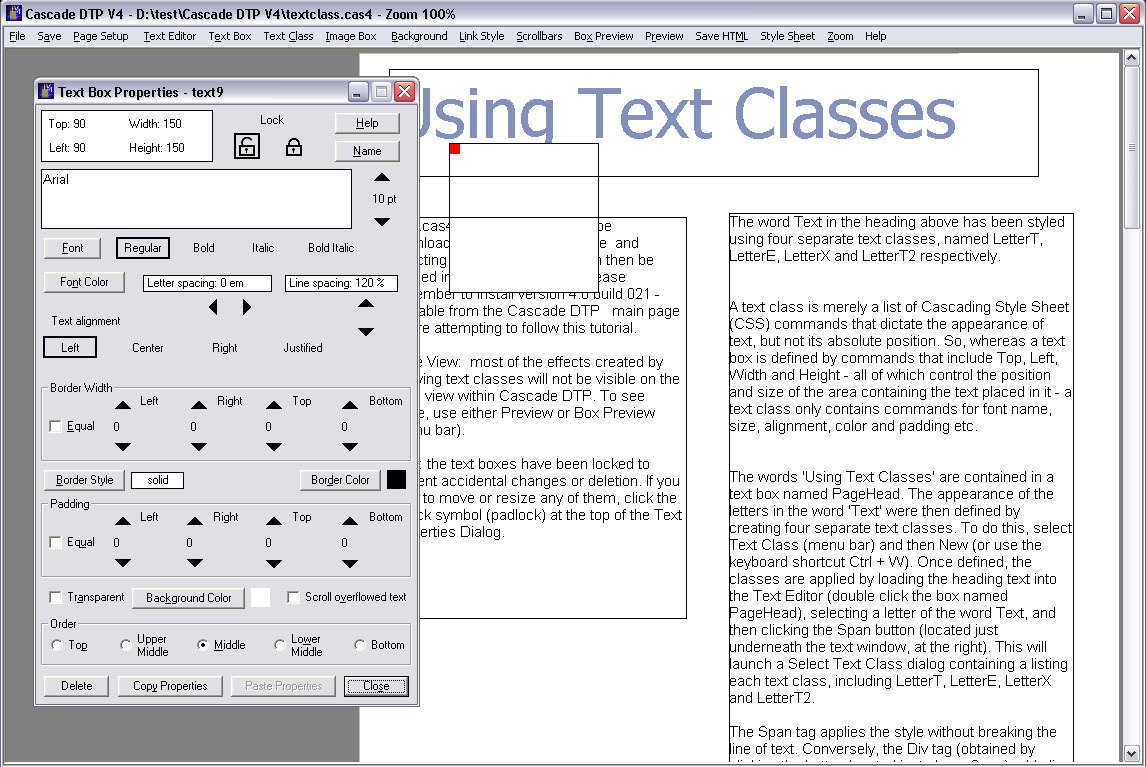Decrease Top padding value
Image resolution: width=1146 pixels, height=767 pixels.
[x=274, y=563]
